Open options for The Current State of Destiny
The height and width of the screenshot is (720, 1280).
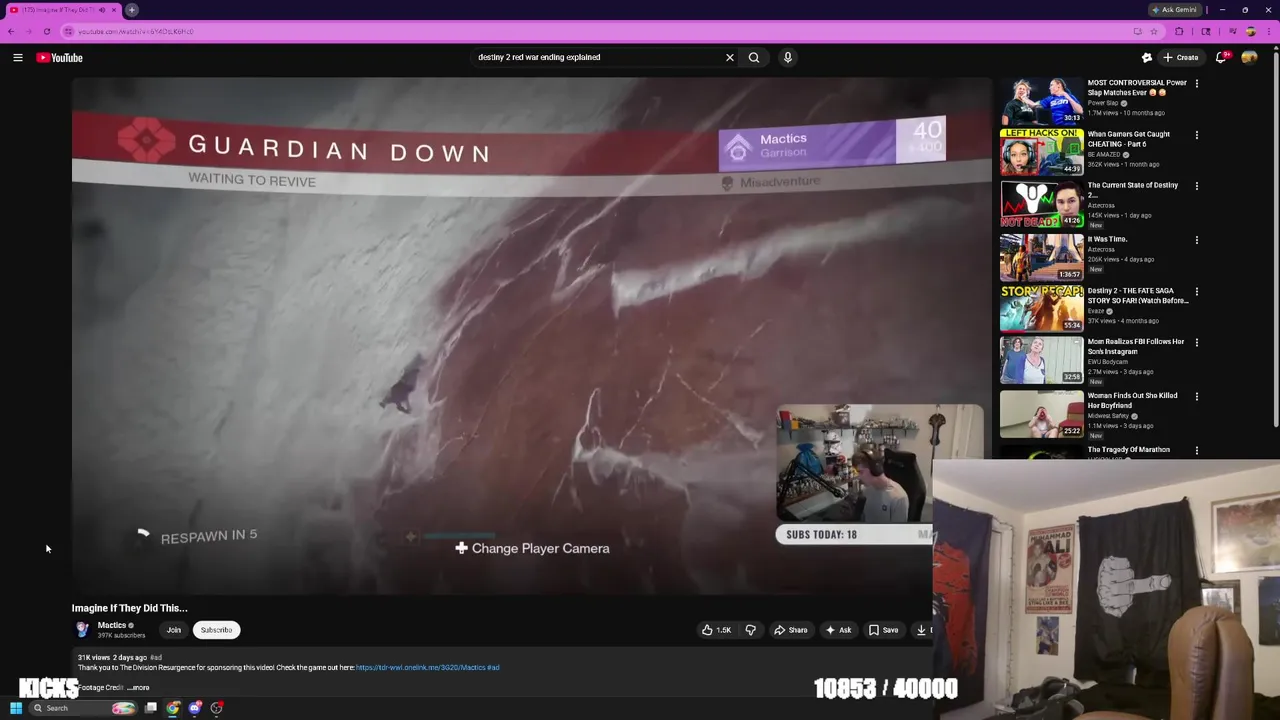(x=1196, y=186)
